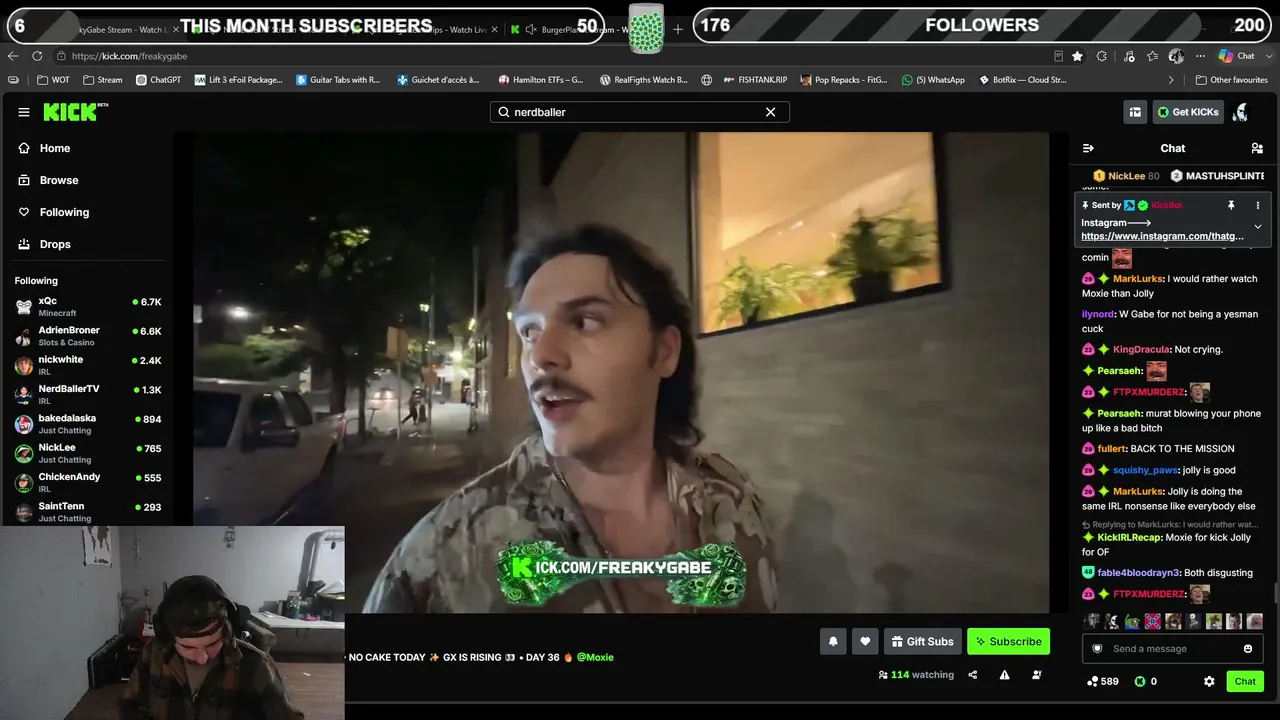Open the Kick dashboard panel icon
Viewport: 1280px width, 720px height.
click(x=1135, y=112)
